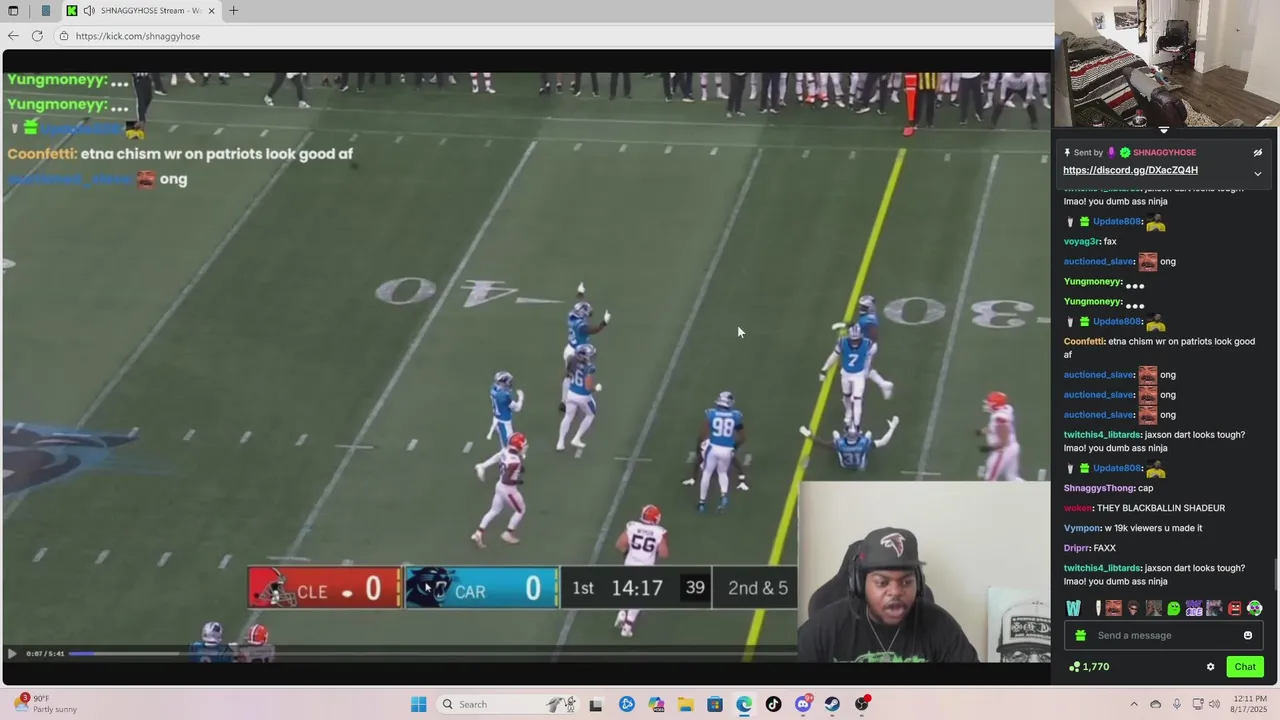Open microphone tray icon
This screenshot has width=1280, height=720.
[1177, 704]
